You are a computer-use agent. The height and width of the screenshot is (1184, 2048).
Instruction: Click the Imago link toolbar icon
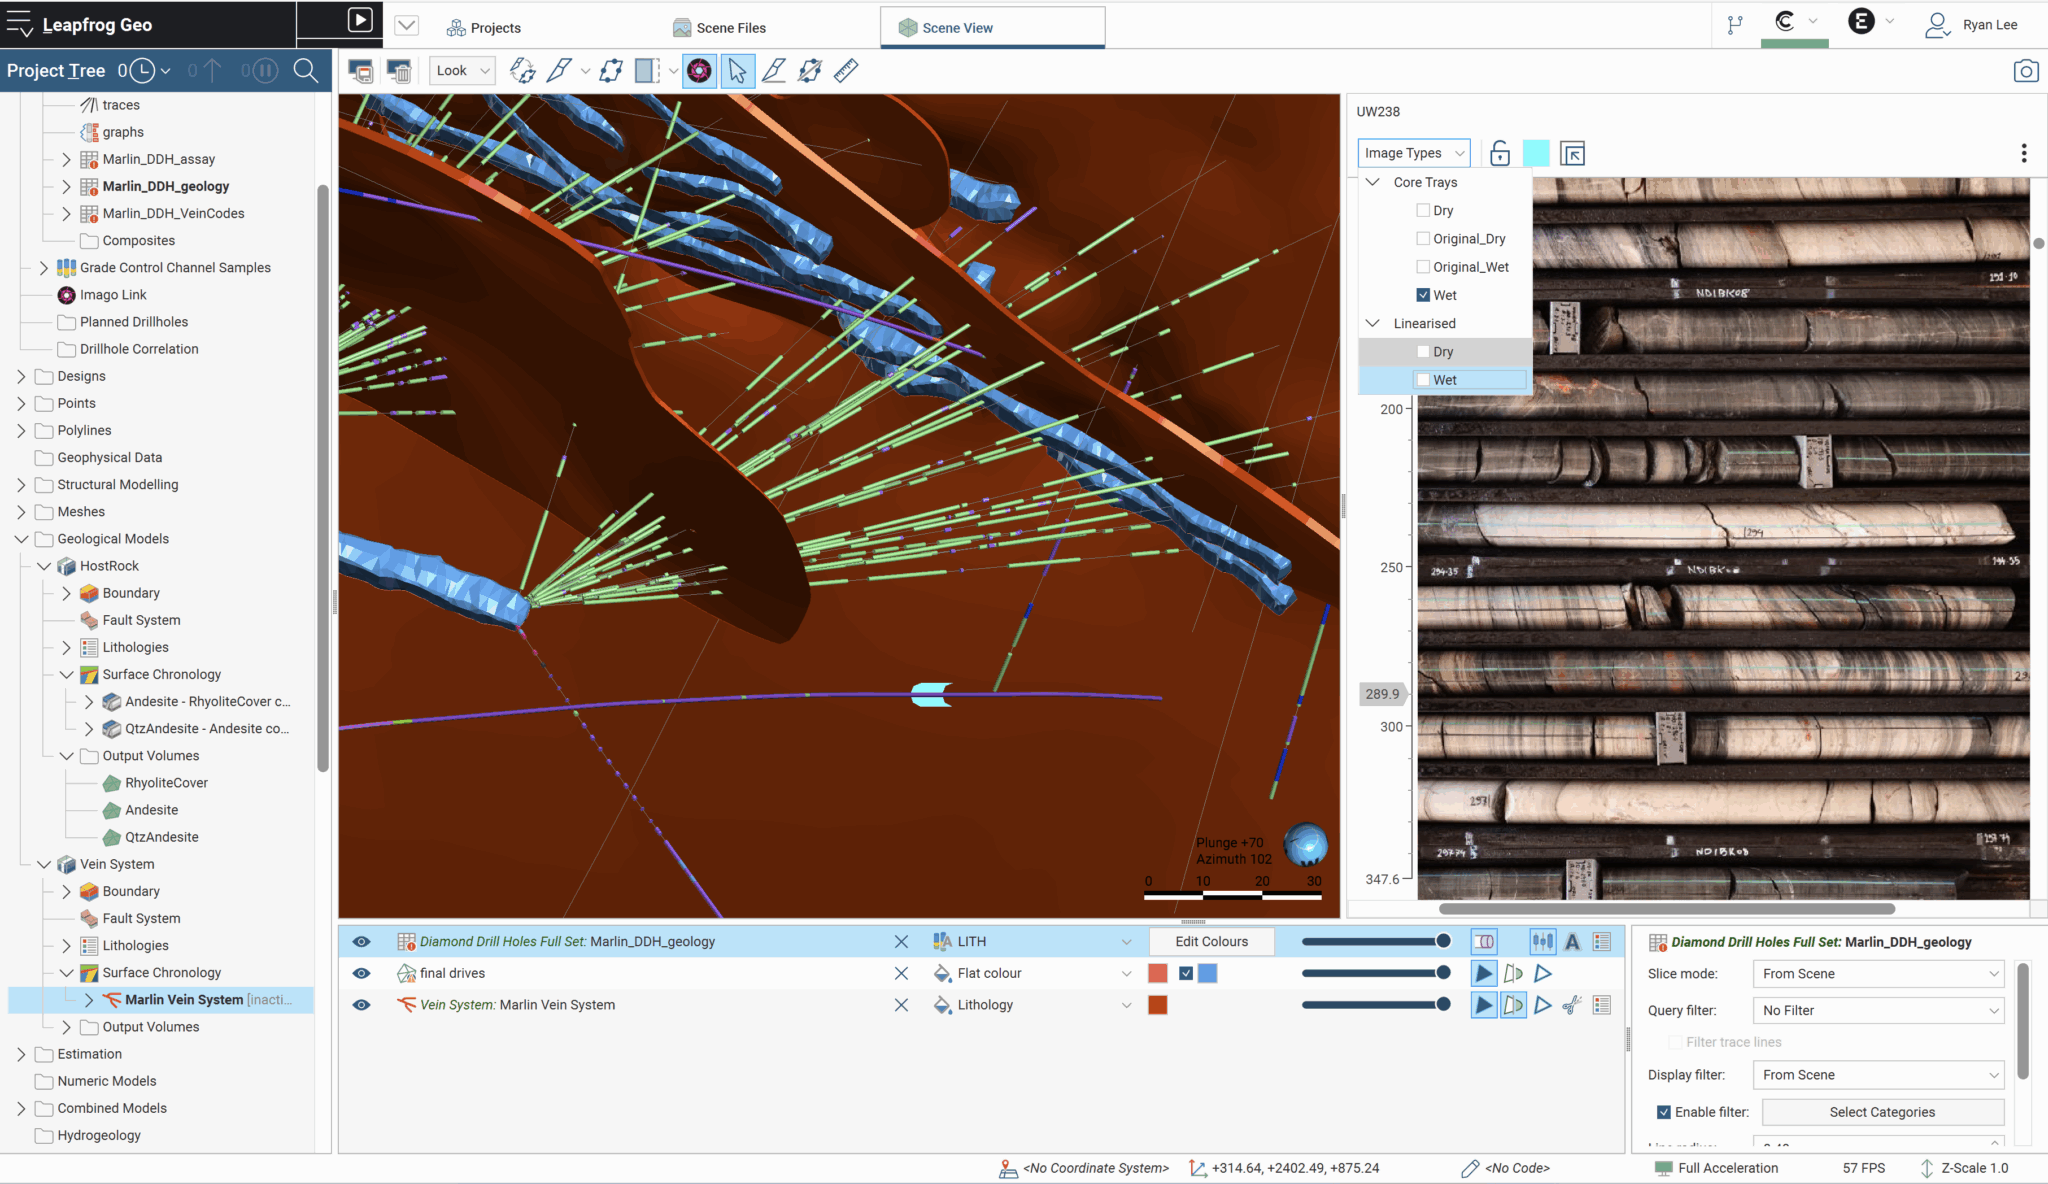[x=699, y=71]
